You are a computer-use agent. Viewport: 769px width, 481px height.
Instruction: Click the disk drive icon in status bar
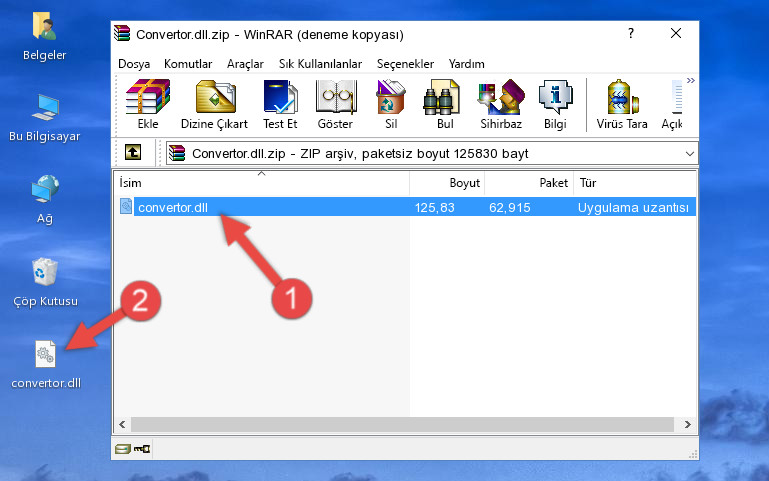[123, 448]
